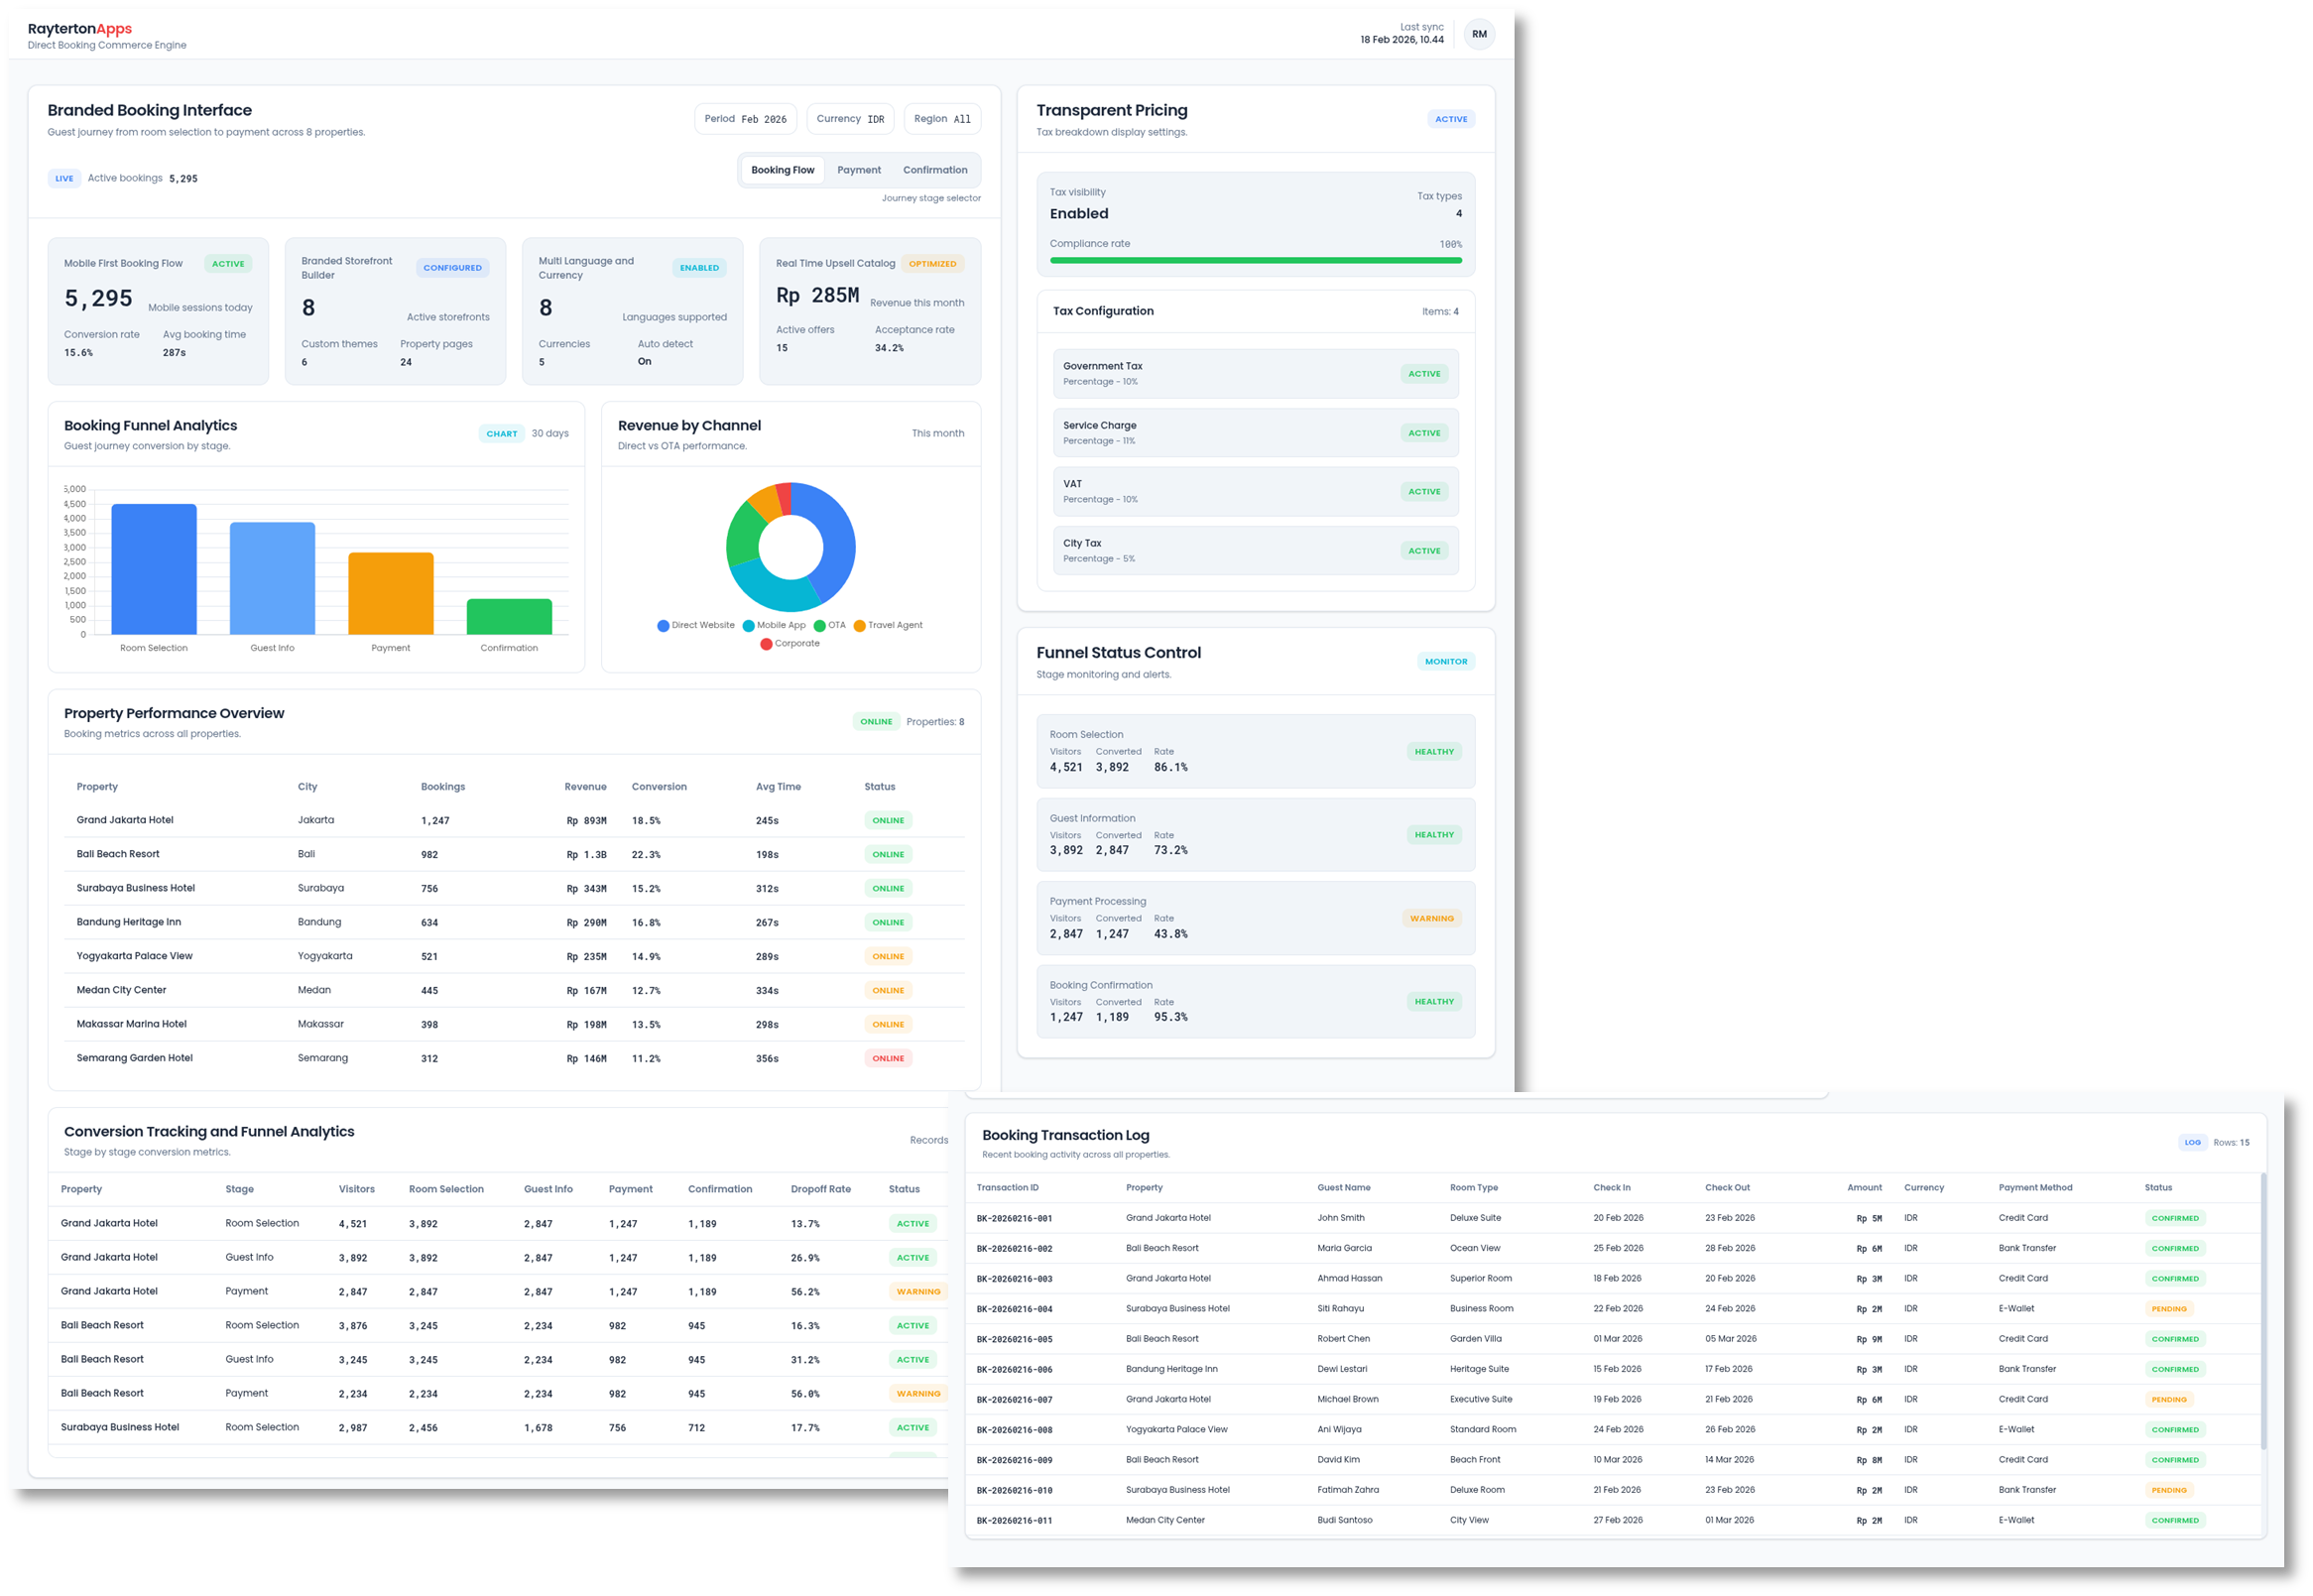Click the LIVE badge next to Active bookings
The width and height of the screenshot is (2313, 1596).
click(64, 178)
